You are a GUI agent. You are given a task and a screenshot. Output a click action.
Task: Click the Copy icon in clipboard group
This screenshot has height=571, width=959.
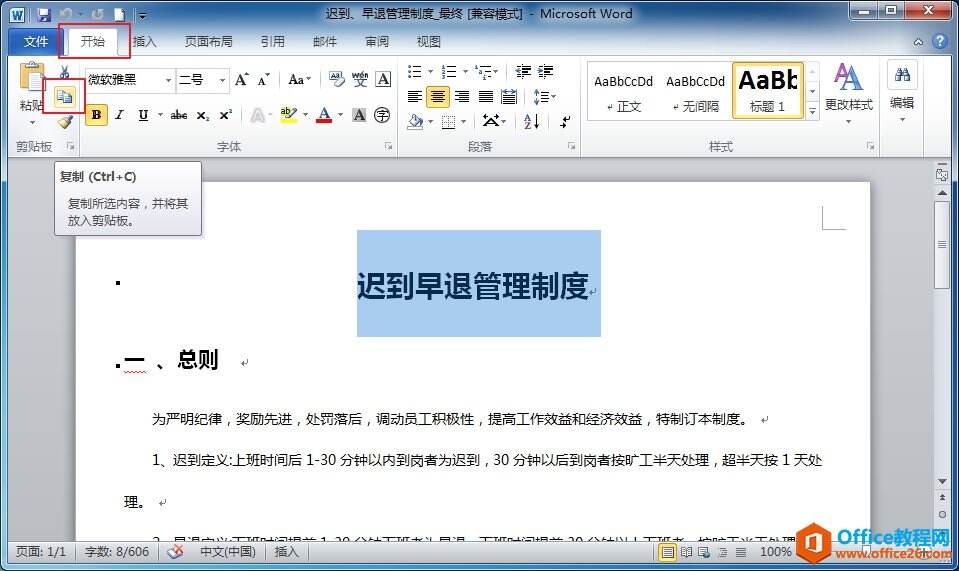click(64, 96)
